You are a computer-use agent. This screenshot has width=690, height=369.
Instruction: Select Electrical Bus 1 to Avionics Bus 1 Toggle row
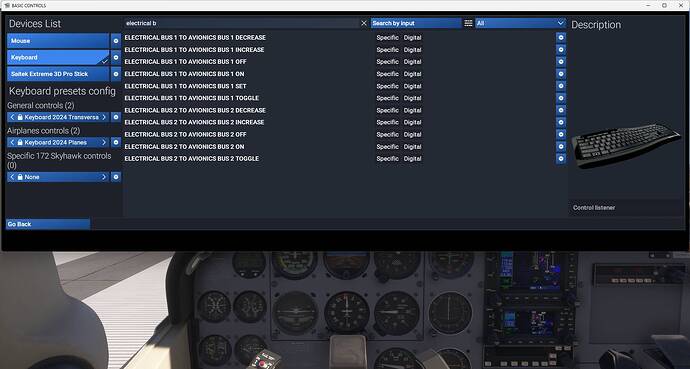pyautogui.click(x=345, y=98)
